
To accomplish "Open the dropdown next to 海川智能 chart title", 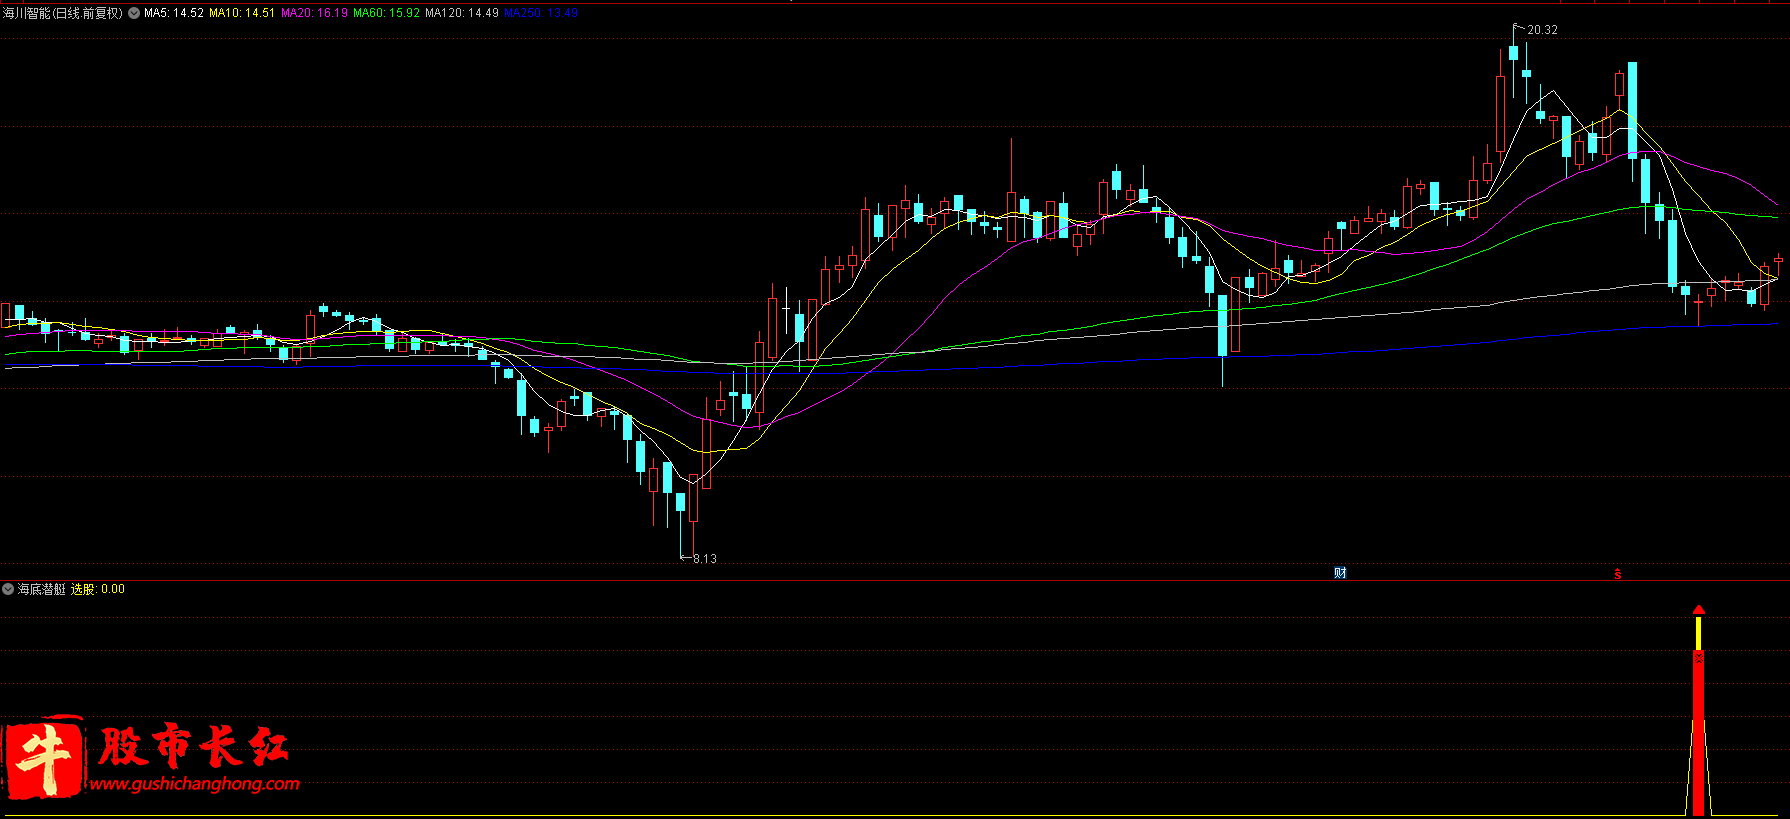I will coord(134,13).
